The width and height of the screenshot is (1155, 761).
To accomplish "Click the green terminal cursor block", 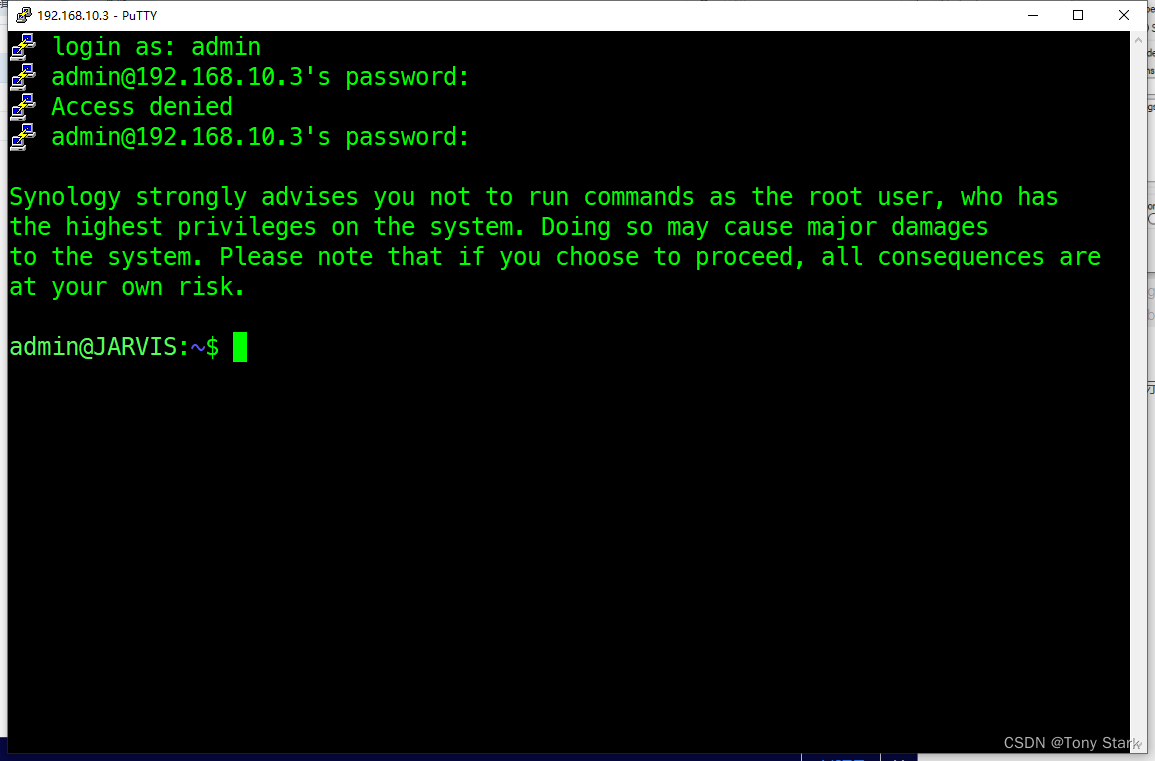I will 240,347.
